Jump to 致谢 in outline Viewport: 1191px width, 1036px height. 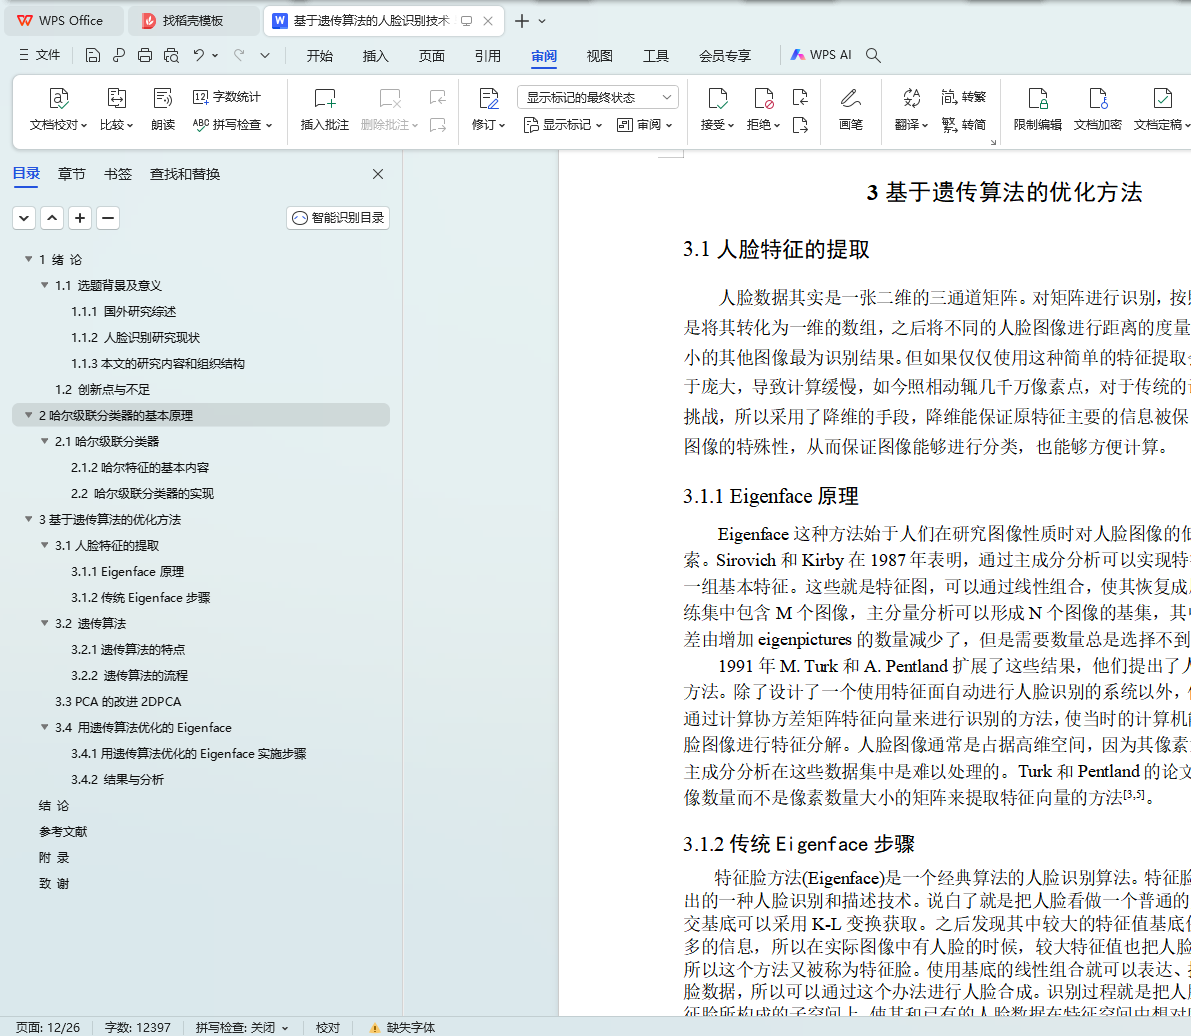point(54,883)
